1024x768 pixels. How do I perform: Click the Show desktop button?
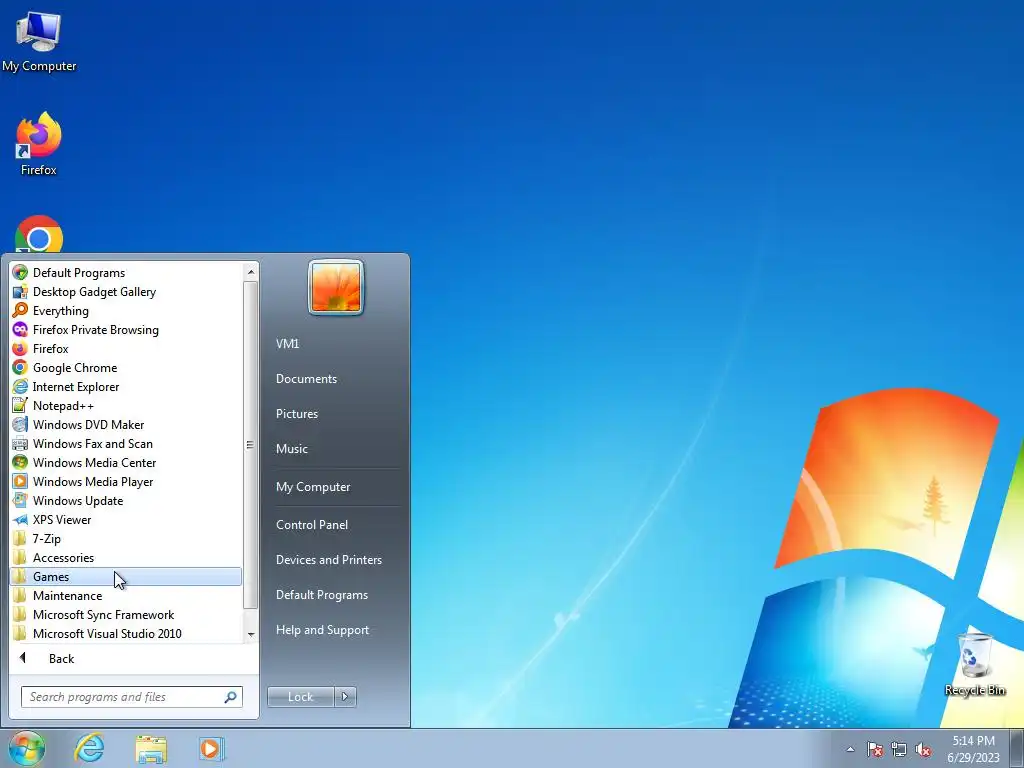pyautogui.click(x=1016, y=748)
